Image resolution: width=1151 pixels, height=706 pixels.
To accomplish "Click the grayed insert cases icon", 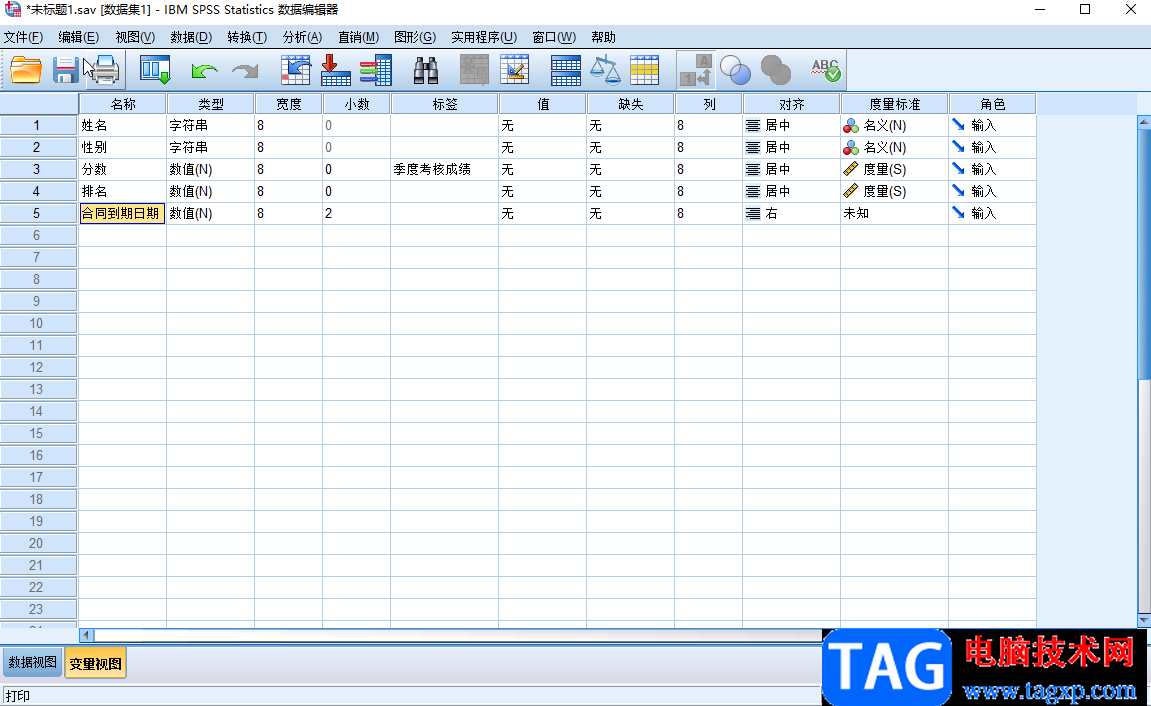I will tap(474, 70).
